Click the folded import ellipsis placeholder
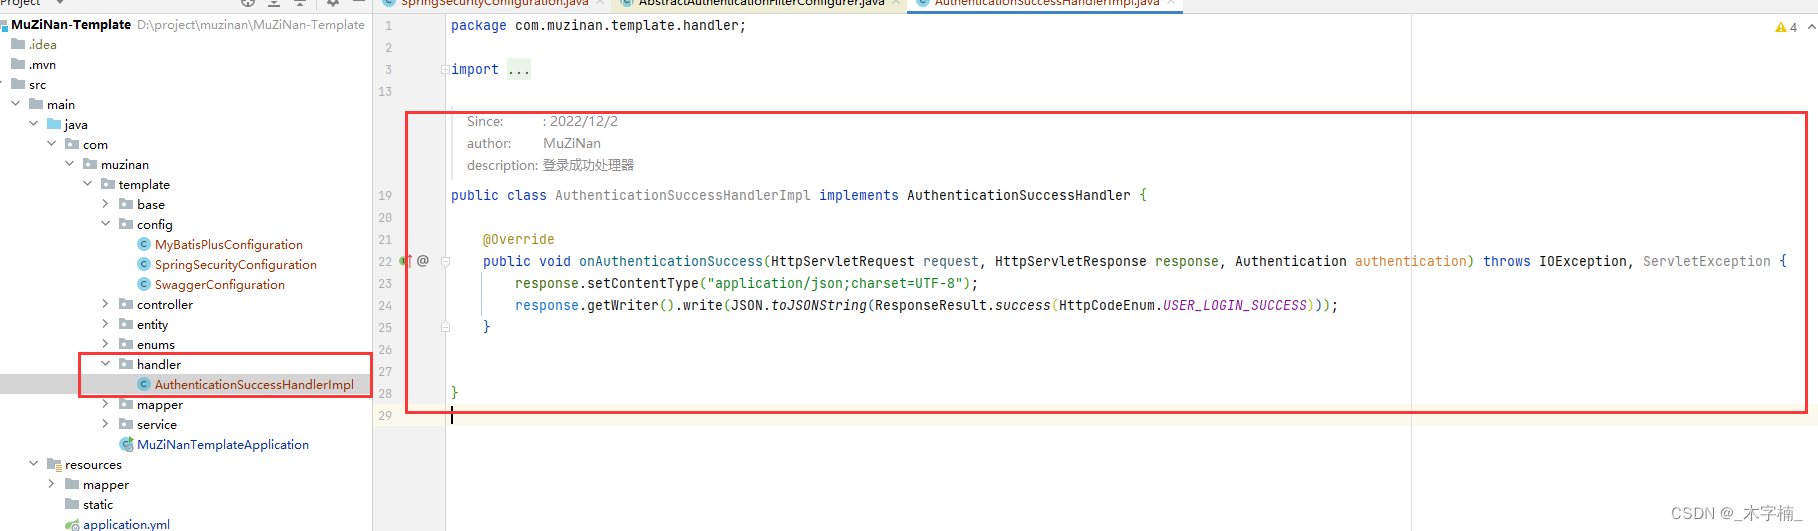1818x531 pixels. click(519, 69)
